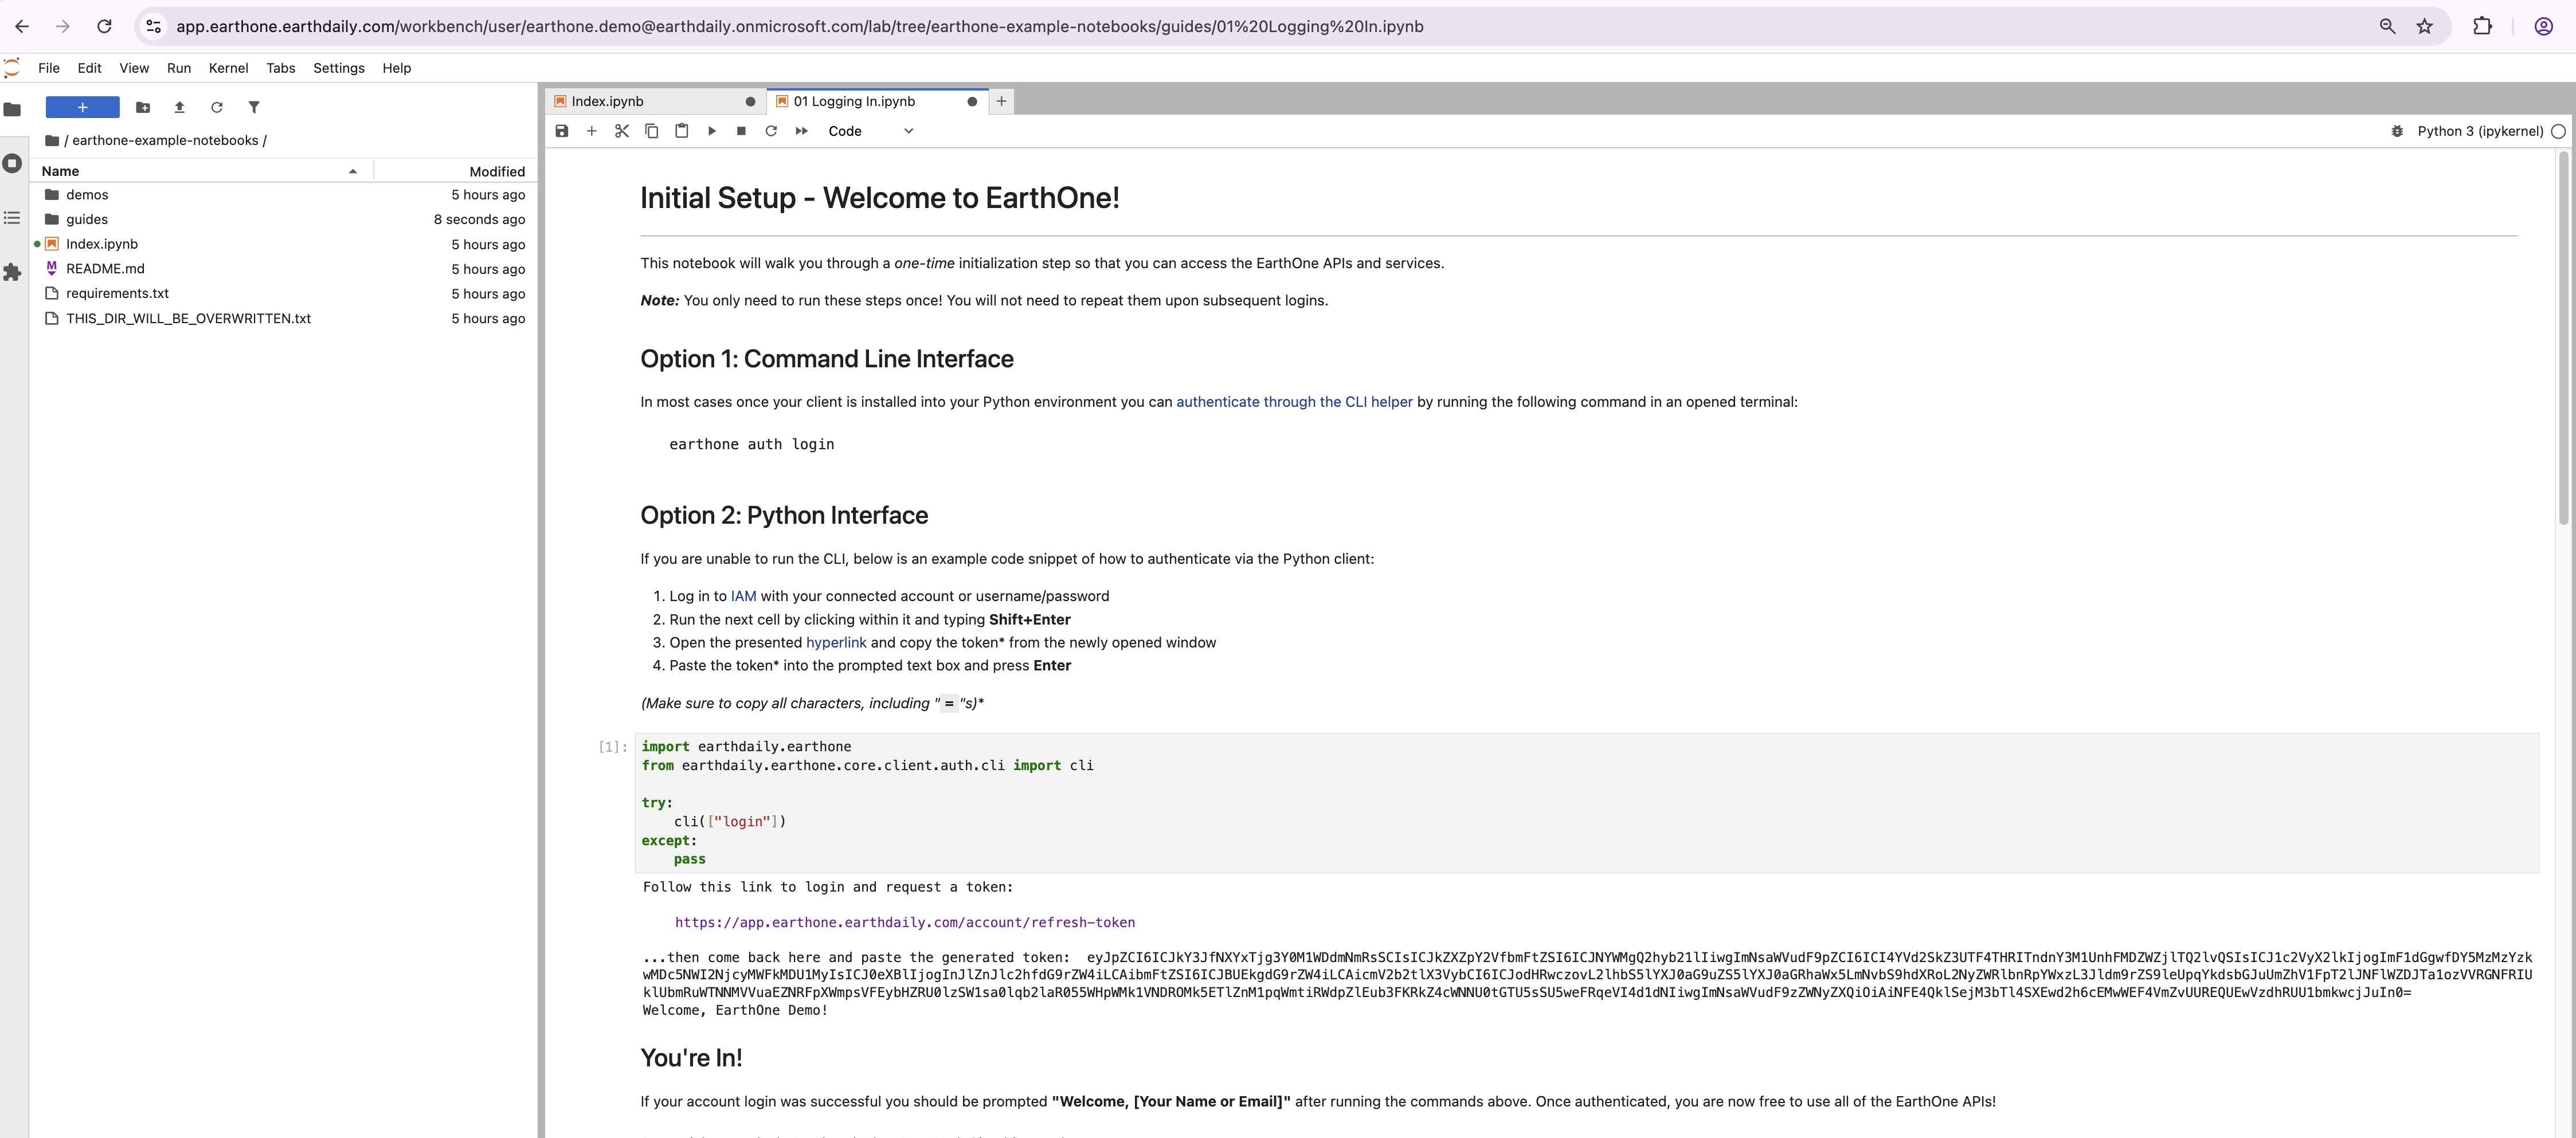
Task: Focus the browser address bar URL
Action: 800,27
